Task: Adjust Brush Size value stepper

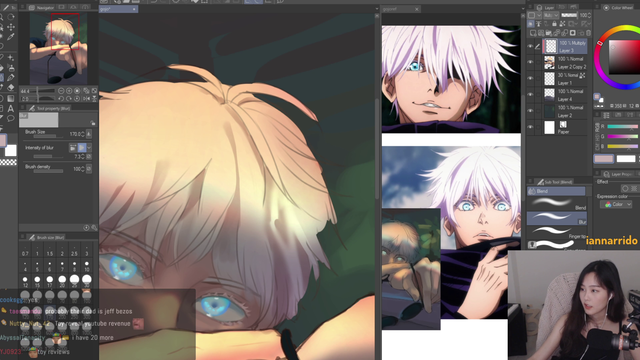Action: click(83, 134)
